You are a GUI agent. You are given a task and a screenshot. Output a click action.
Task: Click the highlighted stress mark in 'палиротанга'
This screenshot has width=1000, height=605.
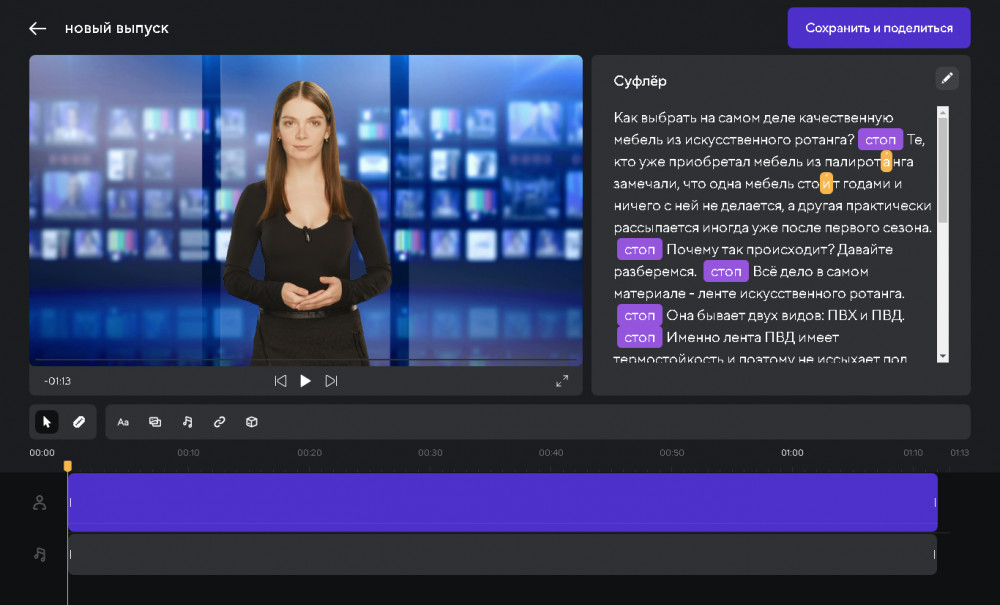[x=886, y=161]
